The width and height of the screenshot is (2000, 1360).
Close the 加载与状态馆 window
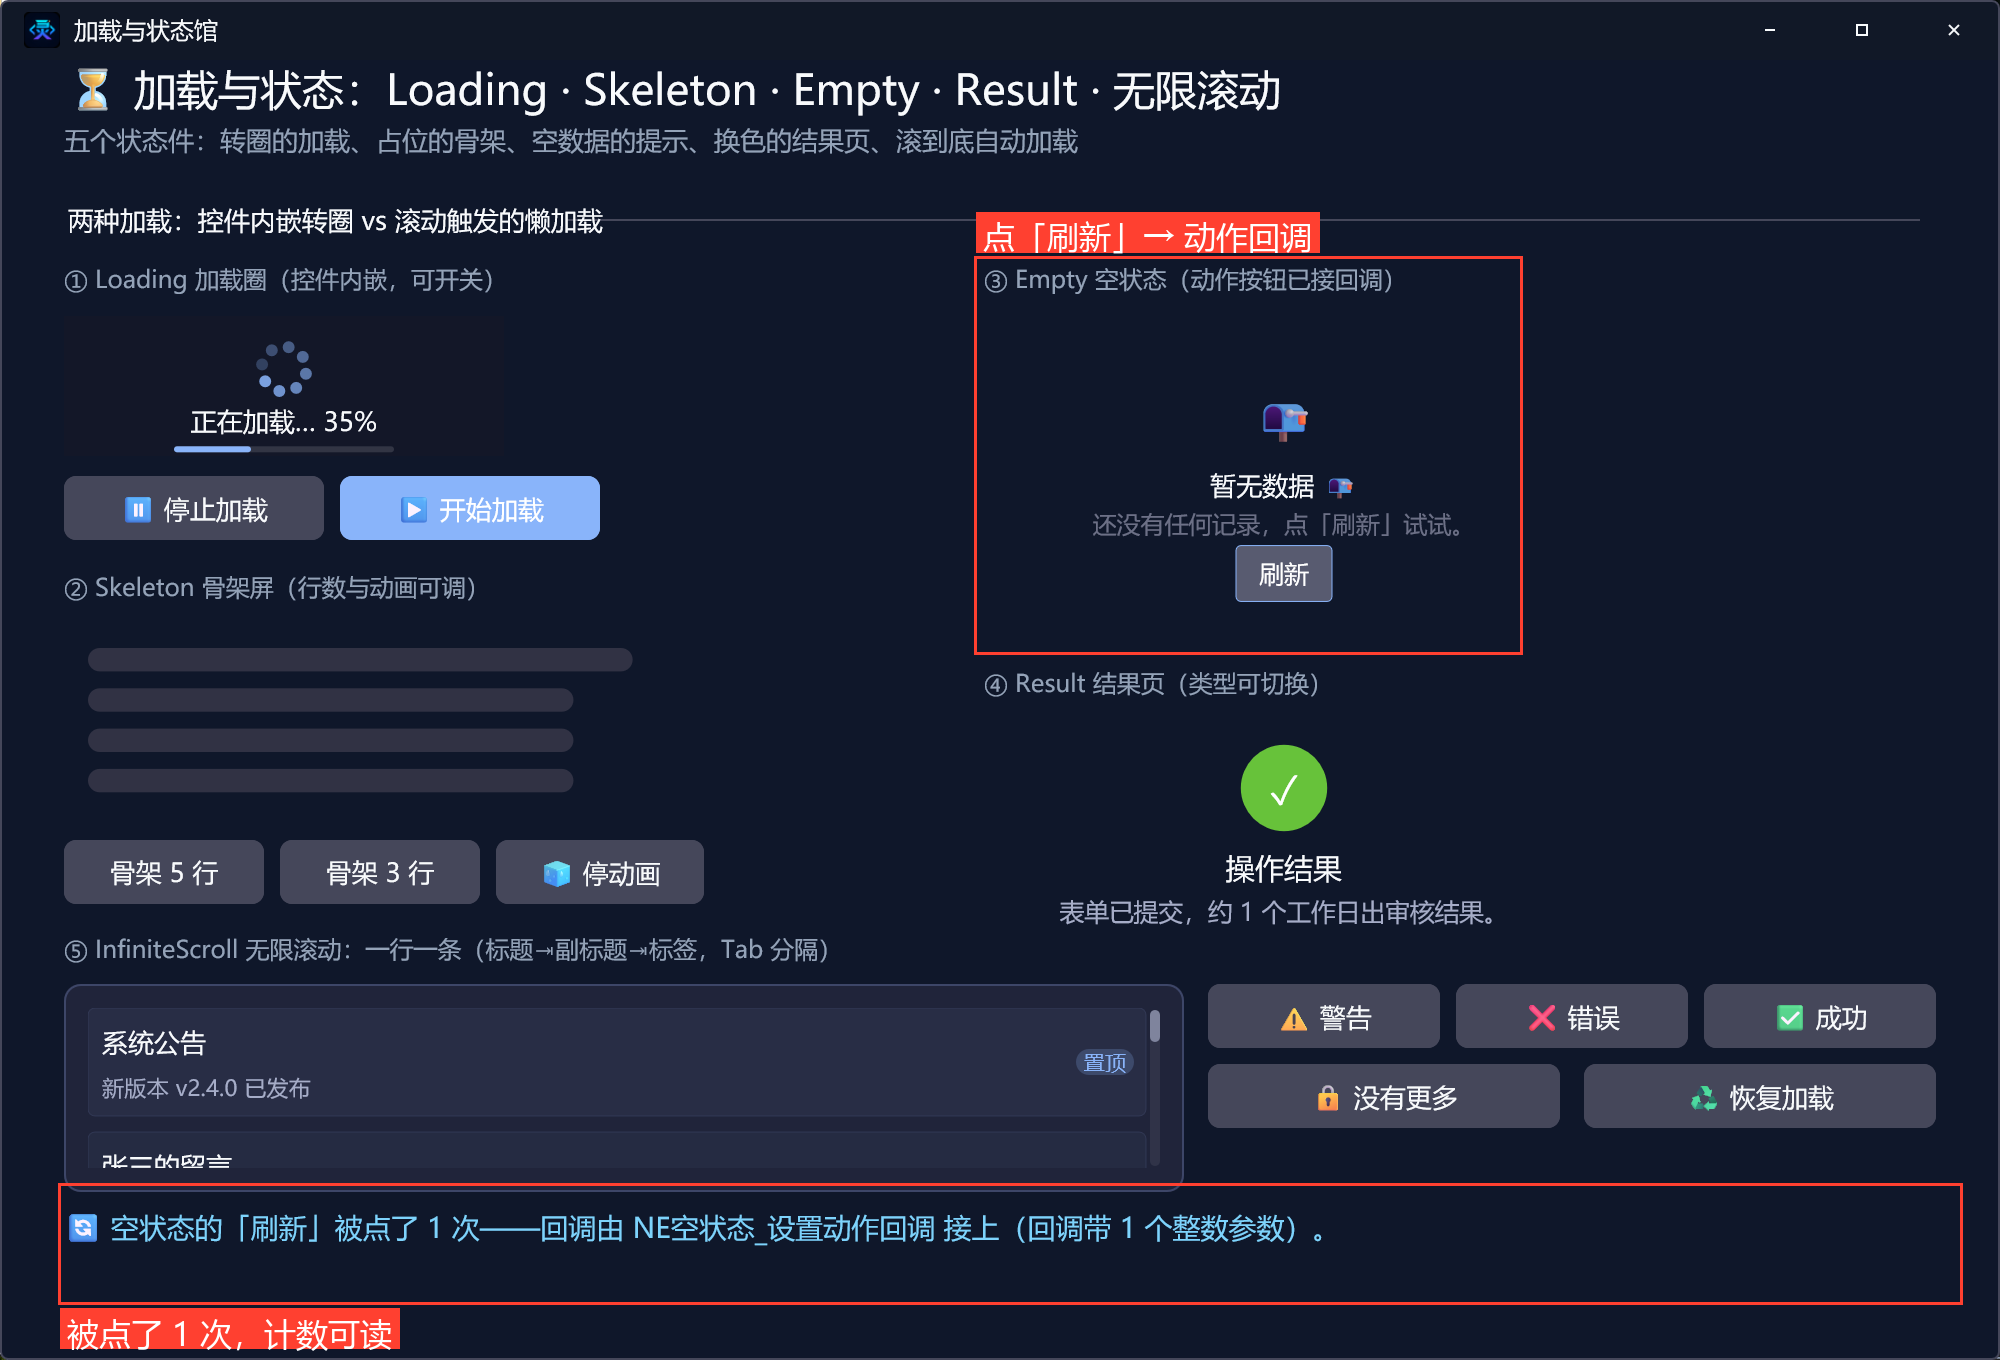tap(1954, 30)
